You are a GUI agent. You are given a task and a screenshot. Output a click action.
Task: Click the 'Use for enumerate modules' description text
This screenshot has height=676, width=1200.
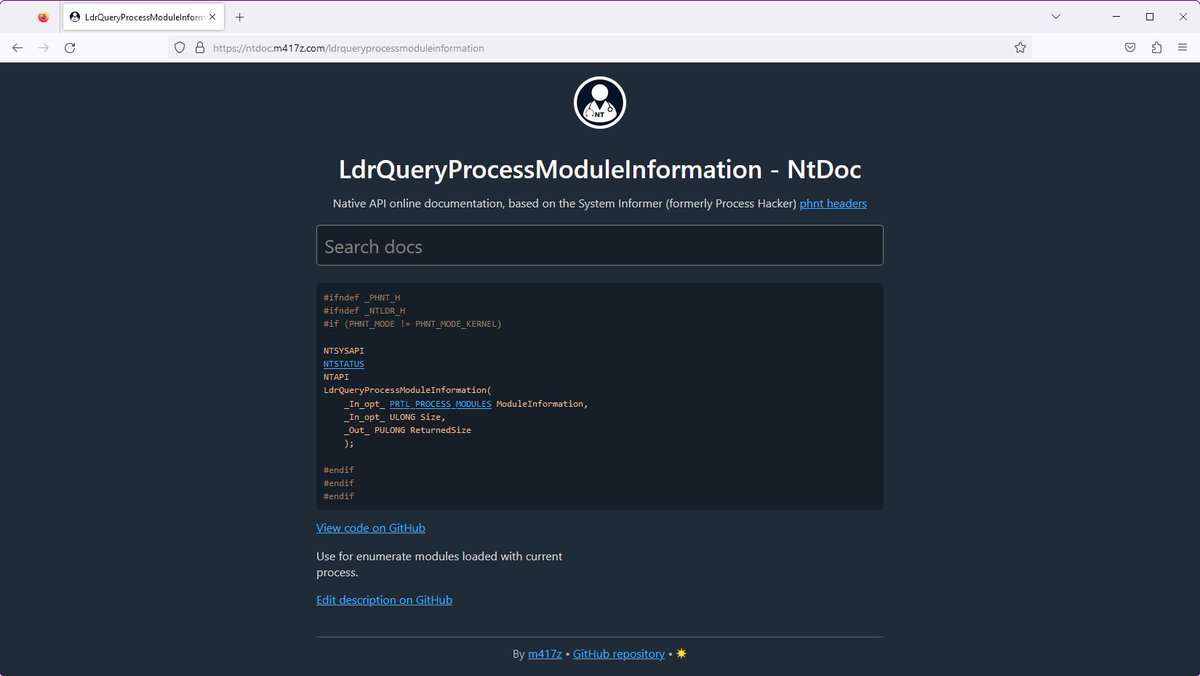pyautogui.click(x=439, y=564)
